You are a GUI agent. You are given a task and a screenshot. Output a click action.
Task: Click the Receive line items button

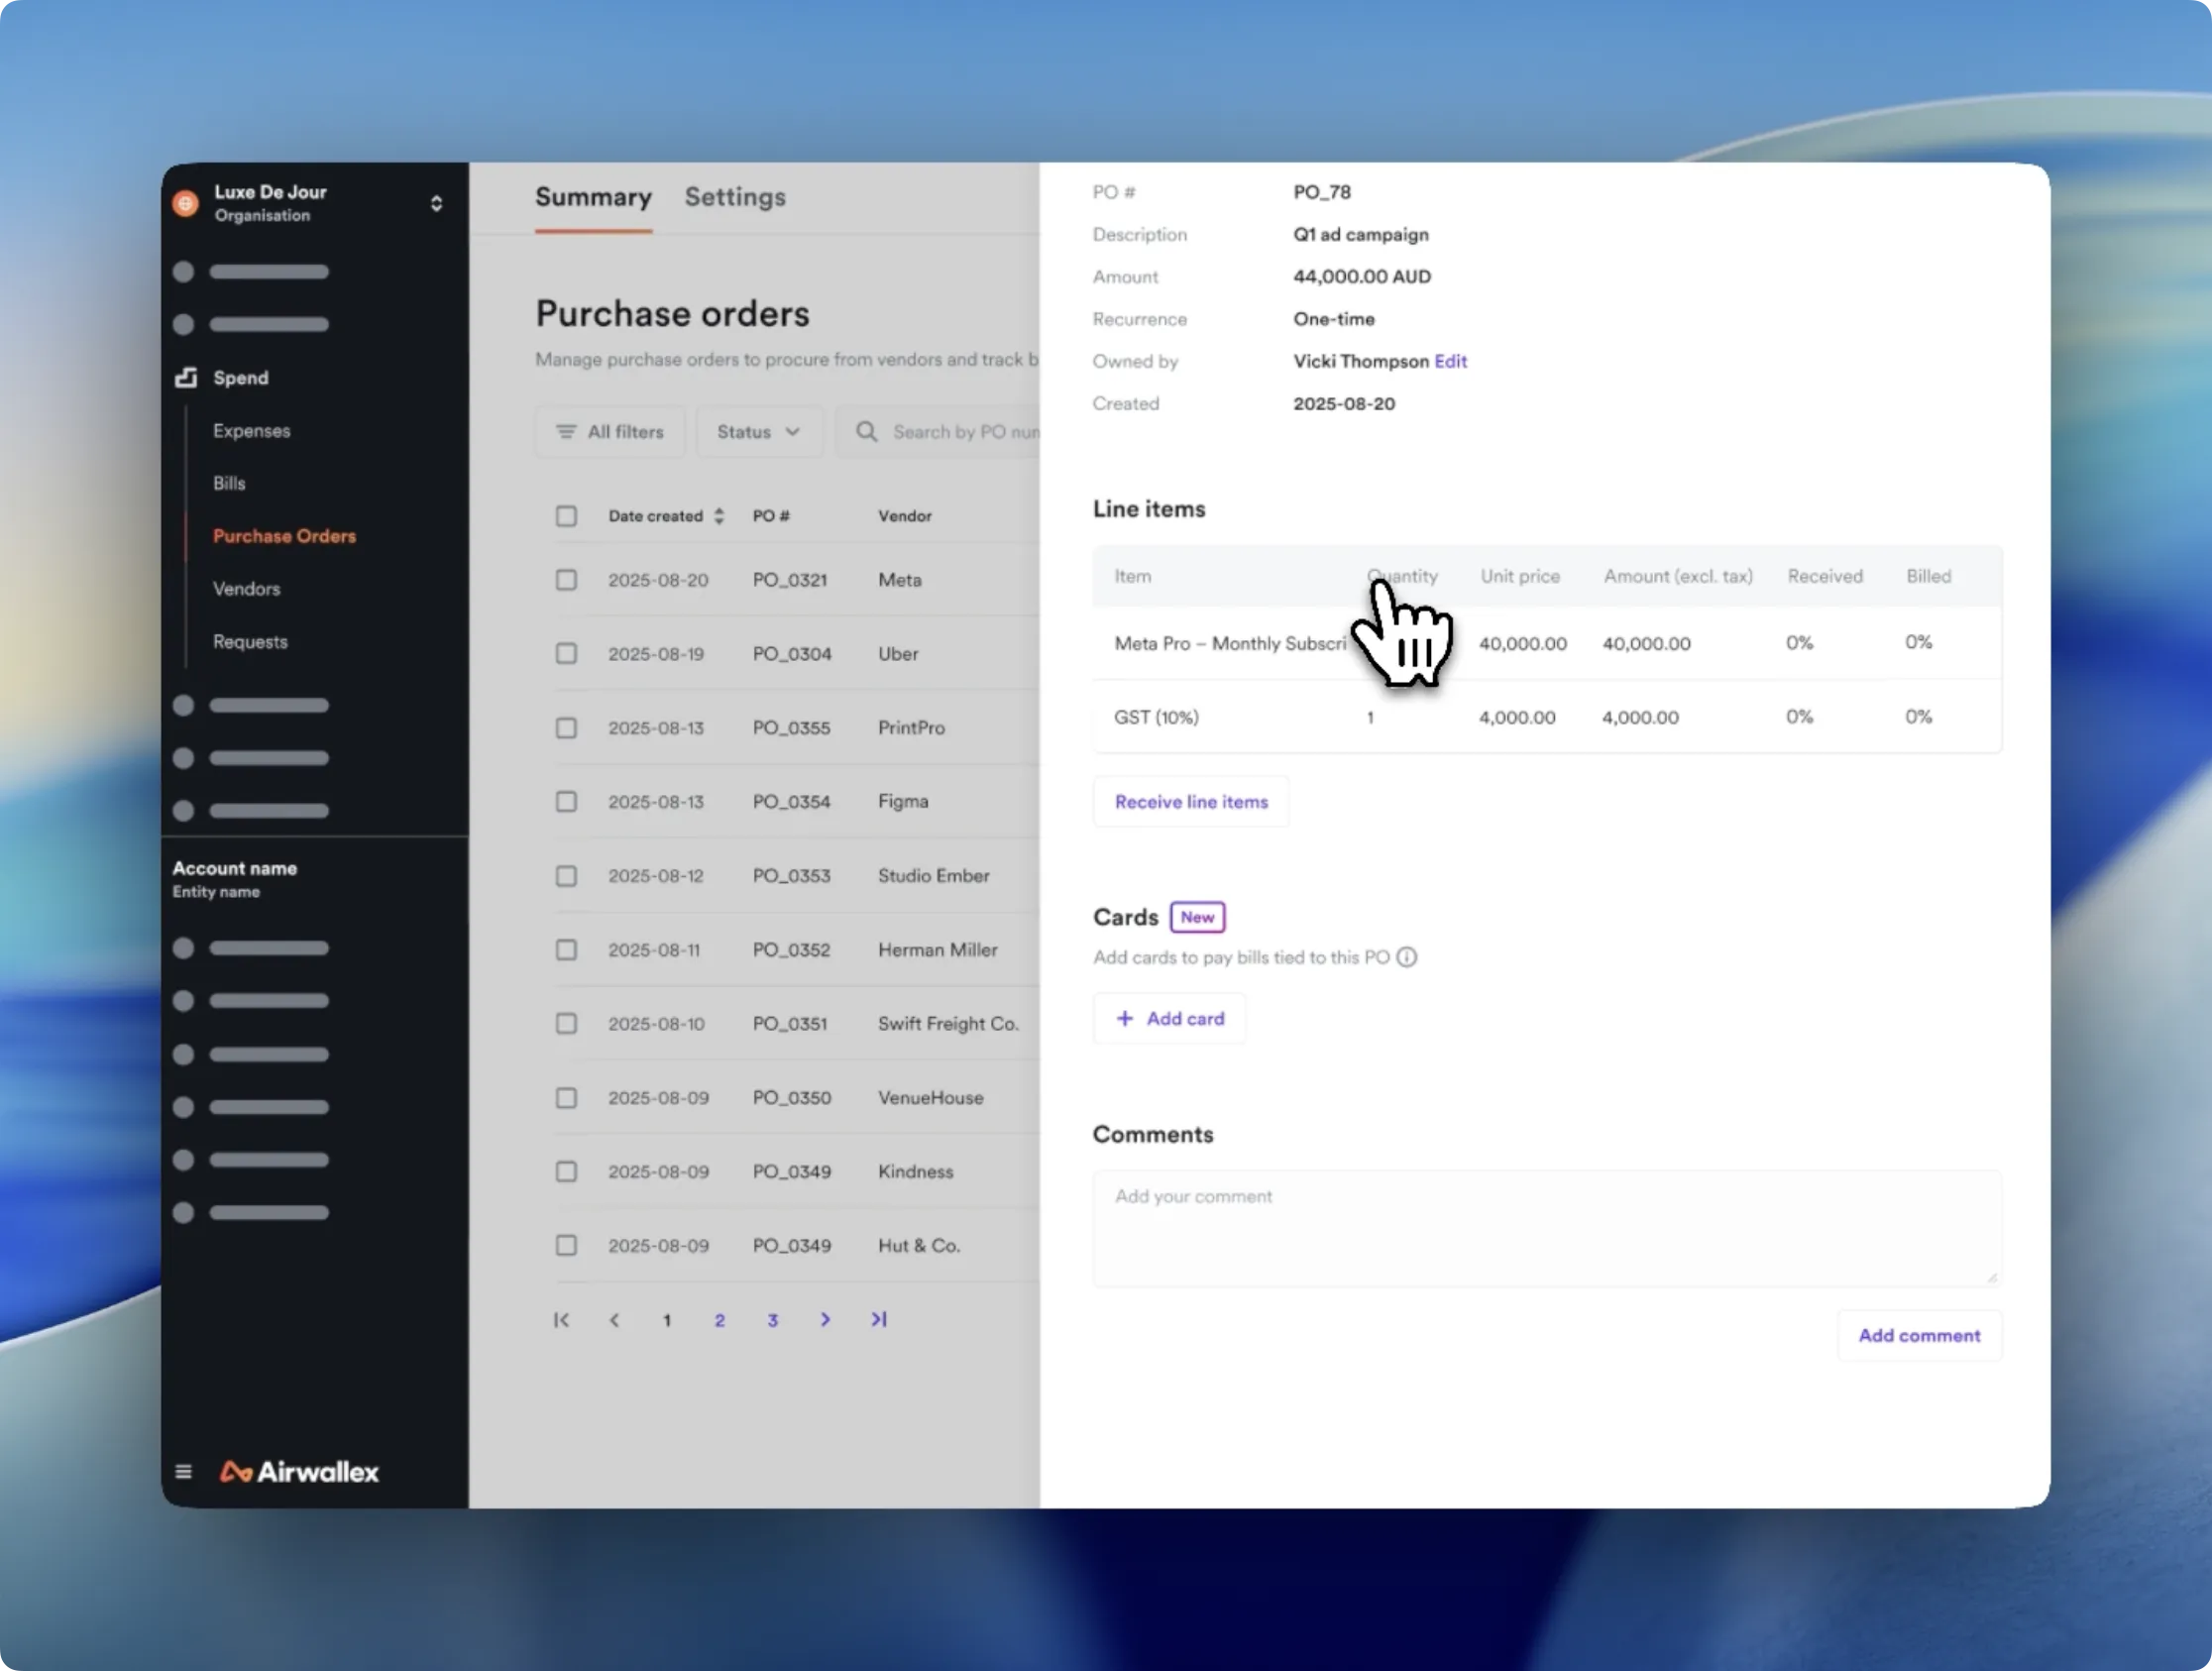pyautogui.click(x=1190, y=801)
